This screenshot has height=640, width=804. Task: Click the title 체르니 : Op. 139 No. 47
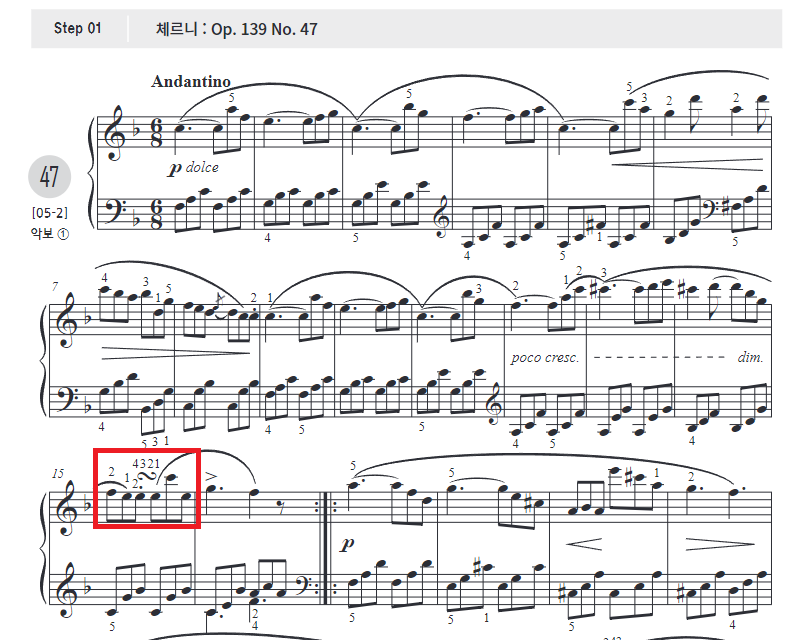(x=236, y=29)
